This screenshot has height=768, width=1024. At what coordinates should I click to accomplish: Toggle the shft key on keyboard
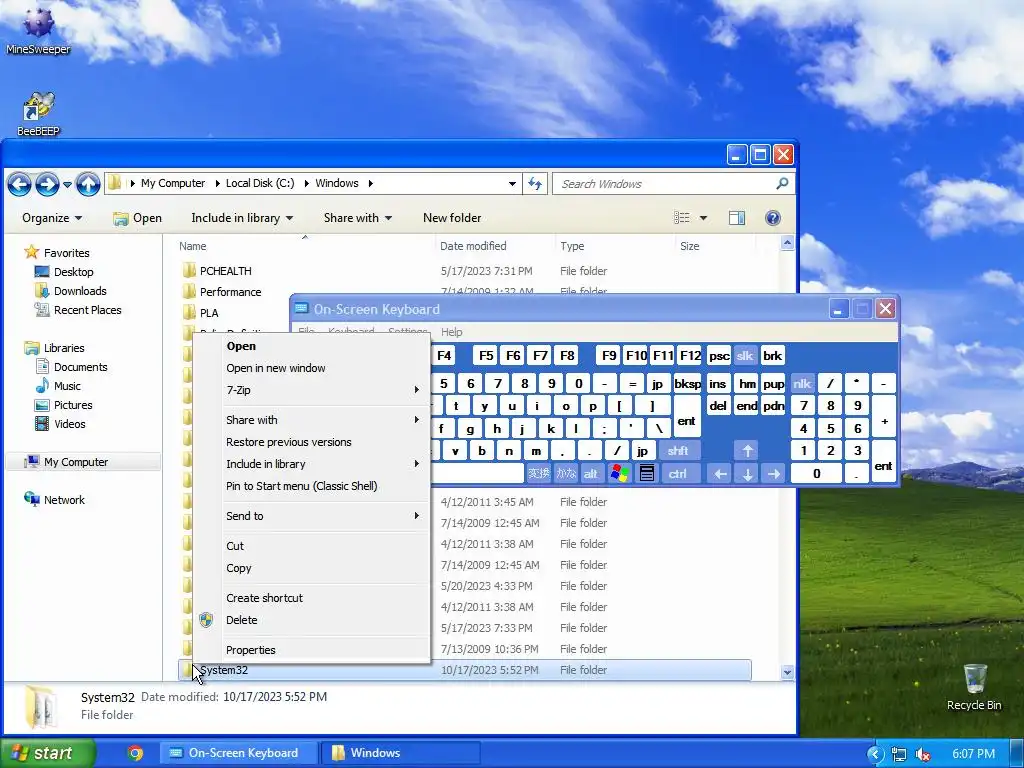(678, 450)
